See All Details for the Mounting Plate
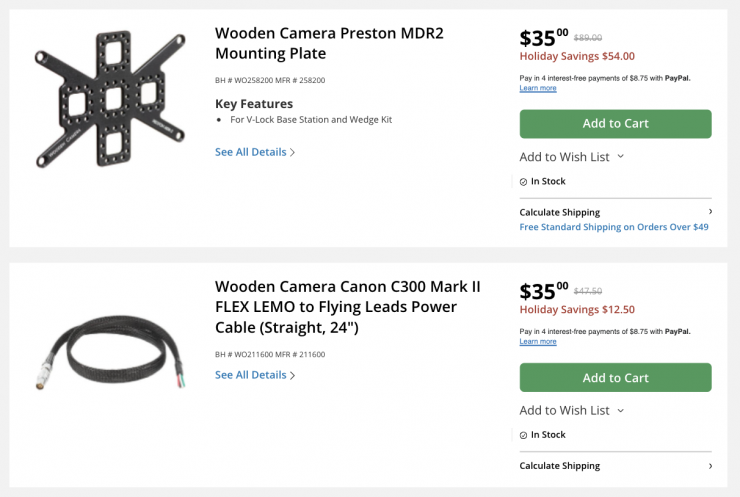The image size is (740, 497). pos(251,152)
